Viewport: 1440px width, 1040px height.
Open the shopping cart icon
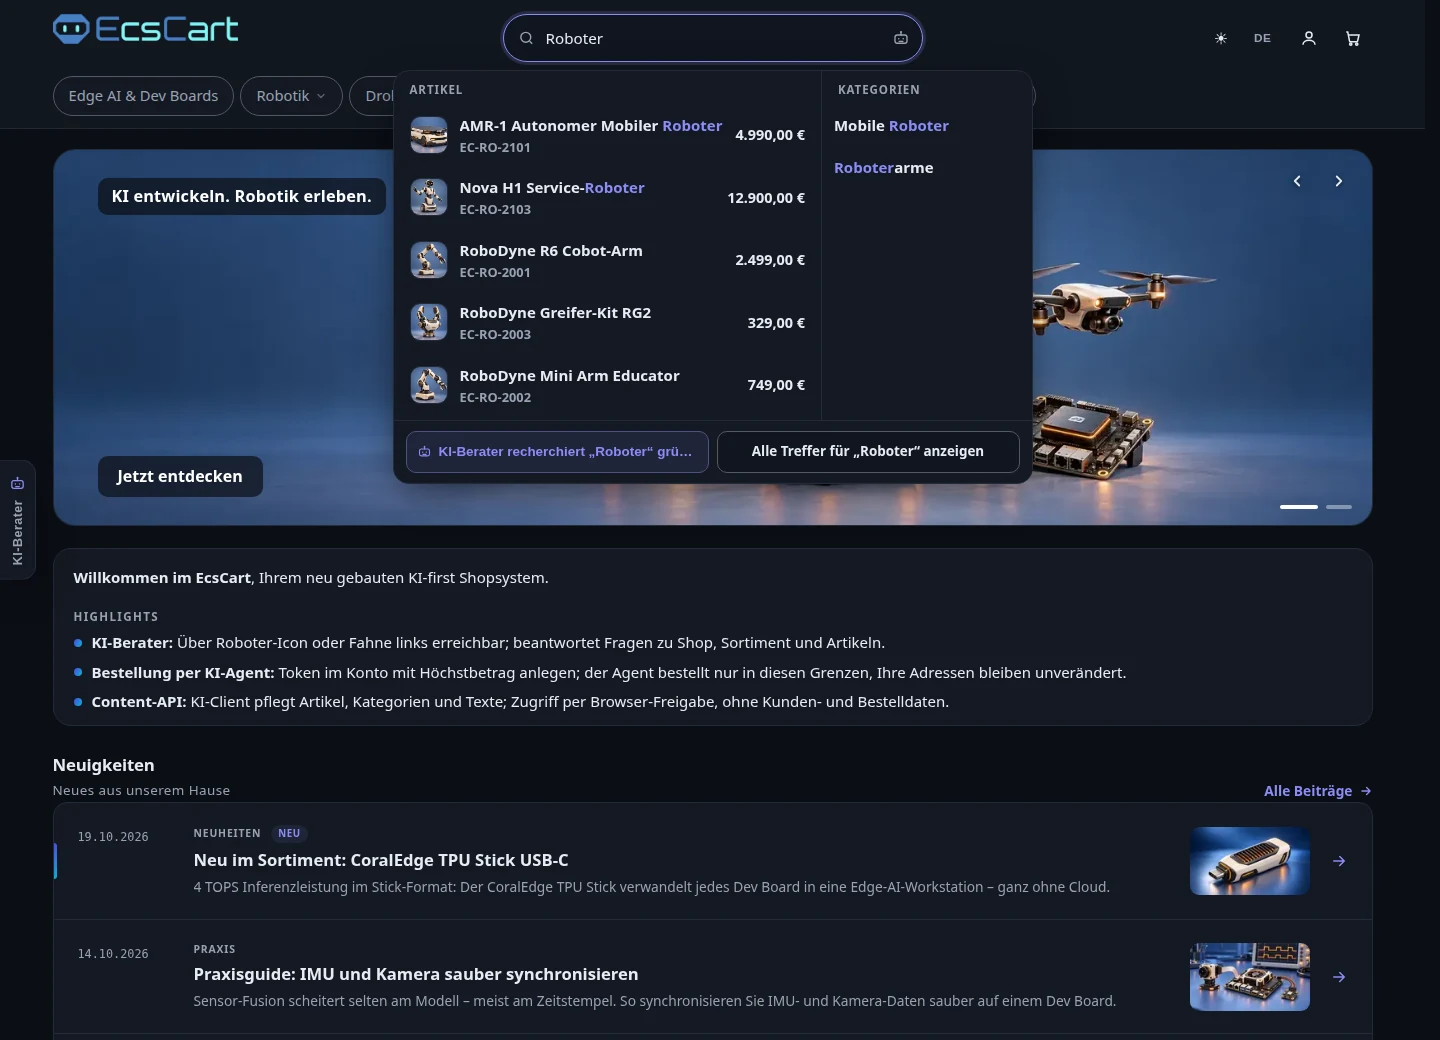(x=1353, y=38)
